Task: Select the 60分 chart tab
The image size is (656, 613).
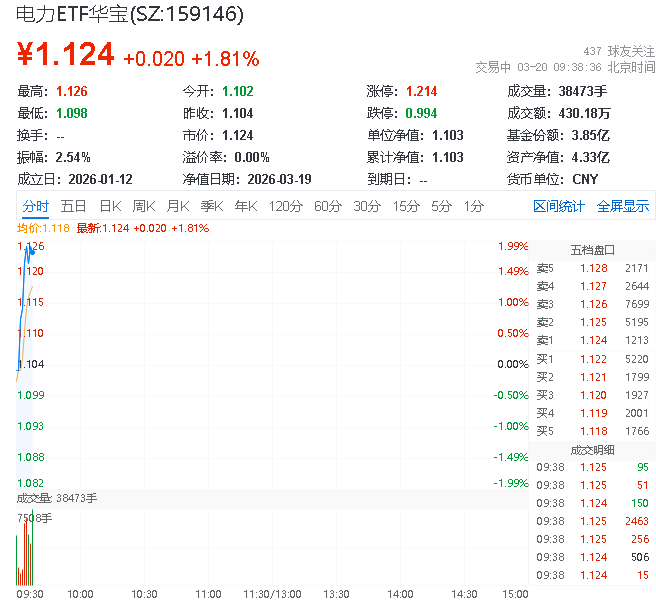Action: pyautogui.click(x=328, y=206)
